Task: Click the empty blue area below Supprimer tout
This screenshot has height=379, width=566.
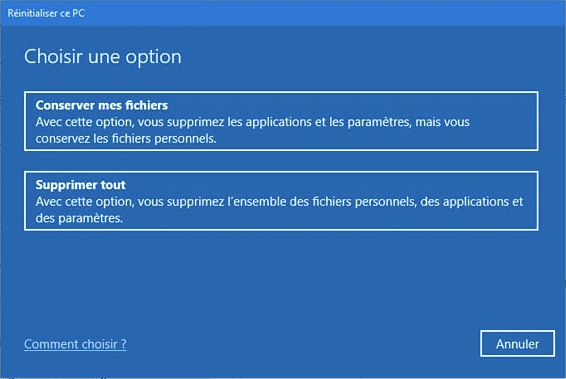Action: tap(281, 278)
